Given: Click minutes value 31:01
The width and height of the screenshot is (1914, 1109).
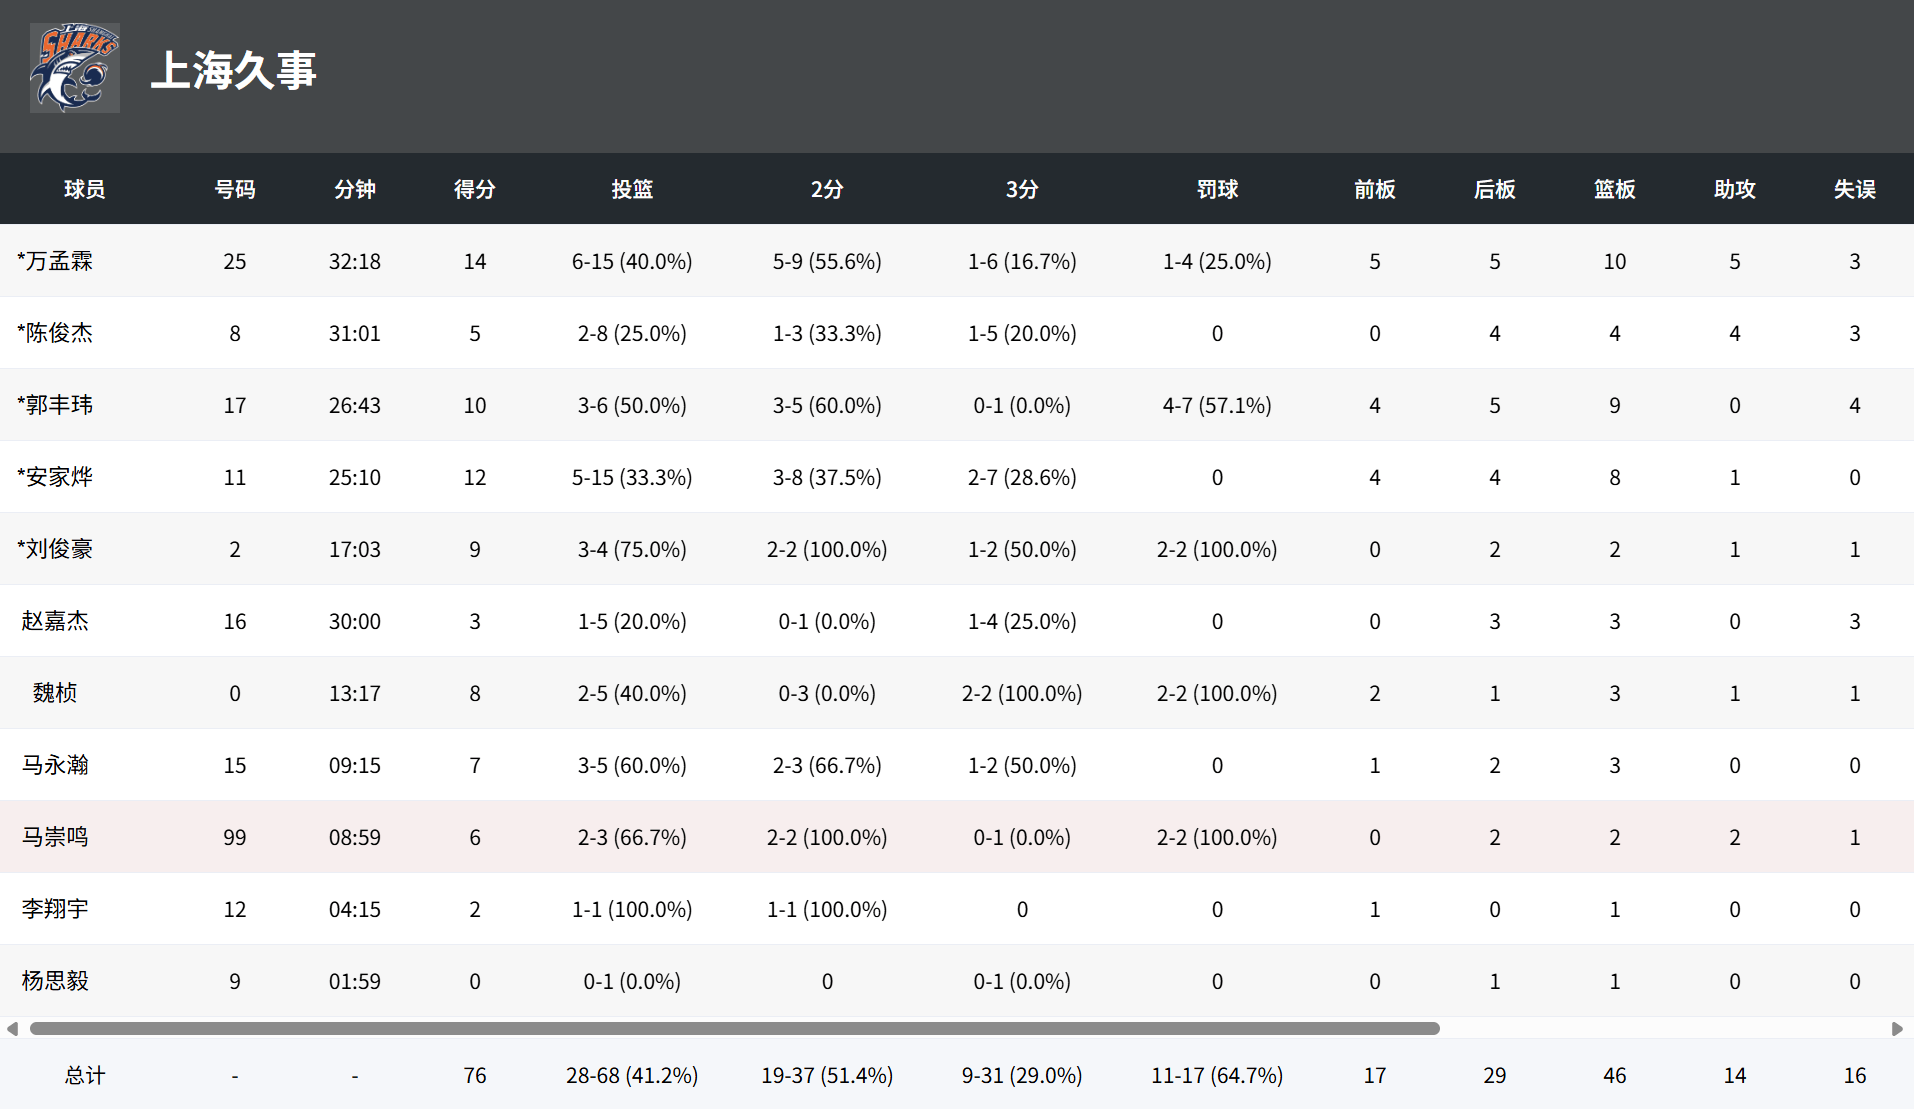Looking at the screenshot, I should click(355, 333).
